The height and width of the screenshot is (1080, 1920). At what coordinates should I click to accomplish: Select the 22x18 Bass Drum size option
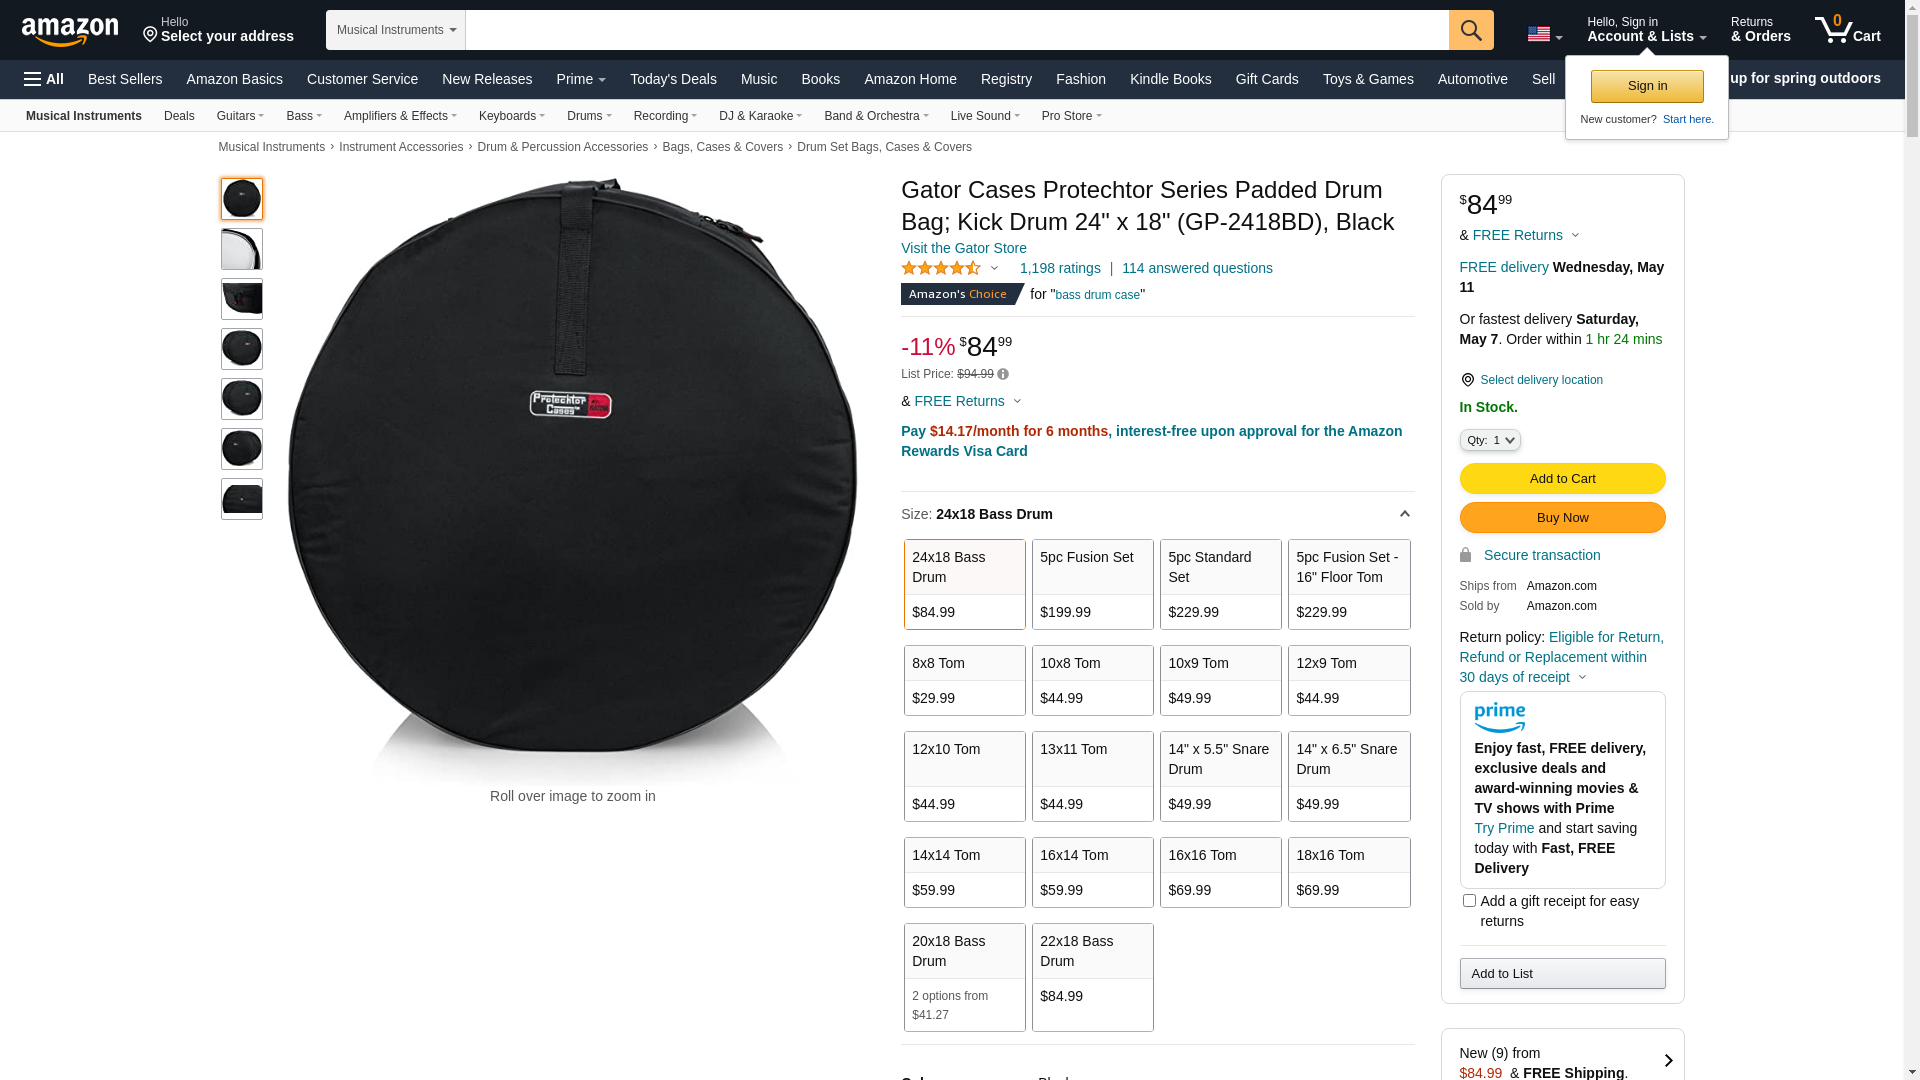1092,976
